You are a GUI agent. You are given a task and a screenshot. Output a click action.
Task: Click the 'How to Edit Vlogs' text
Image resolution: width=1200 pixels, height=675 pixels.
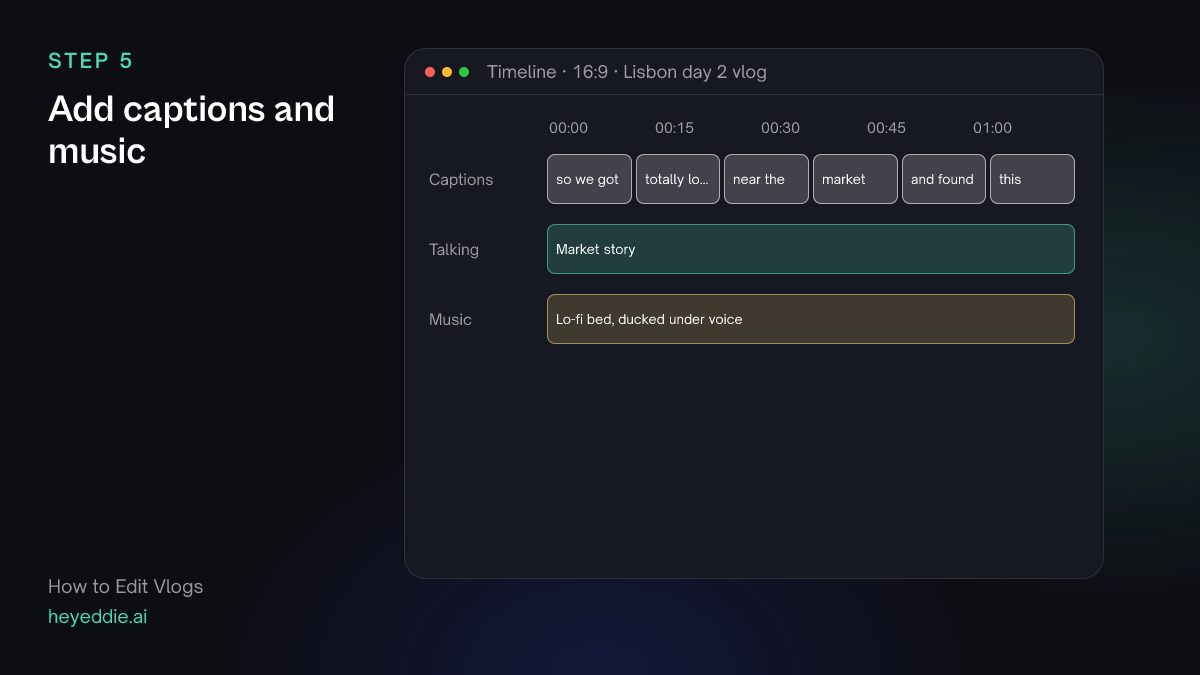(125, 587)
